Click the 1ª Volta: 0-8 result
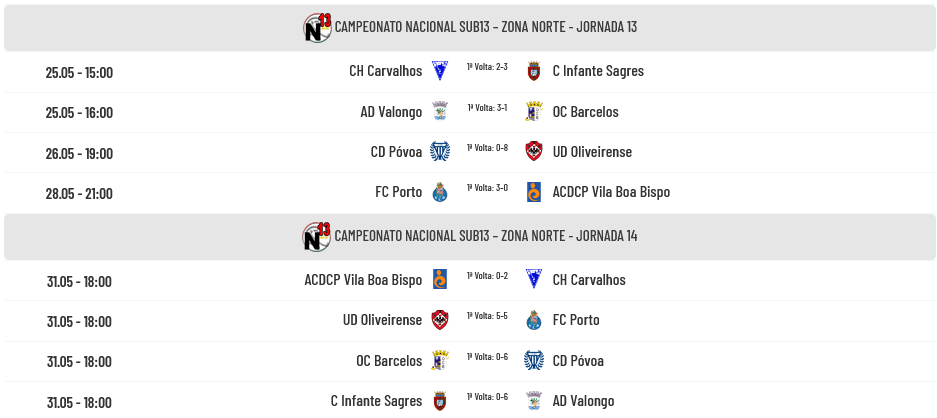The height and width of the screenshot is (418, 937). [x=487, y=148]
